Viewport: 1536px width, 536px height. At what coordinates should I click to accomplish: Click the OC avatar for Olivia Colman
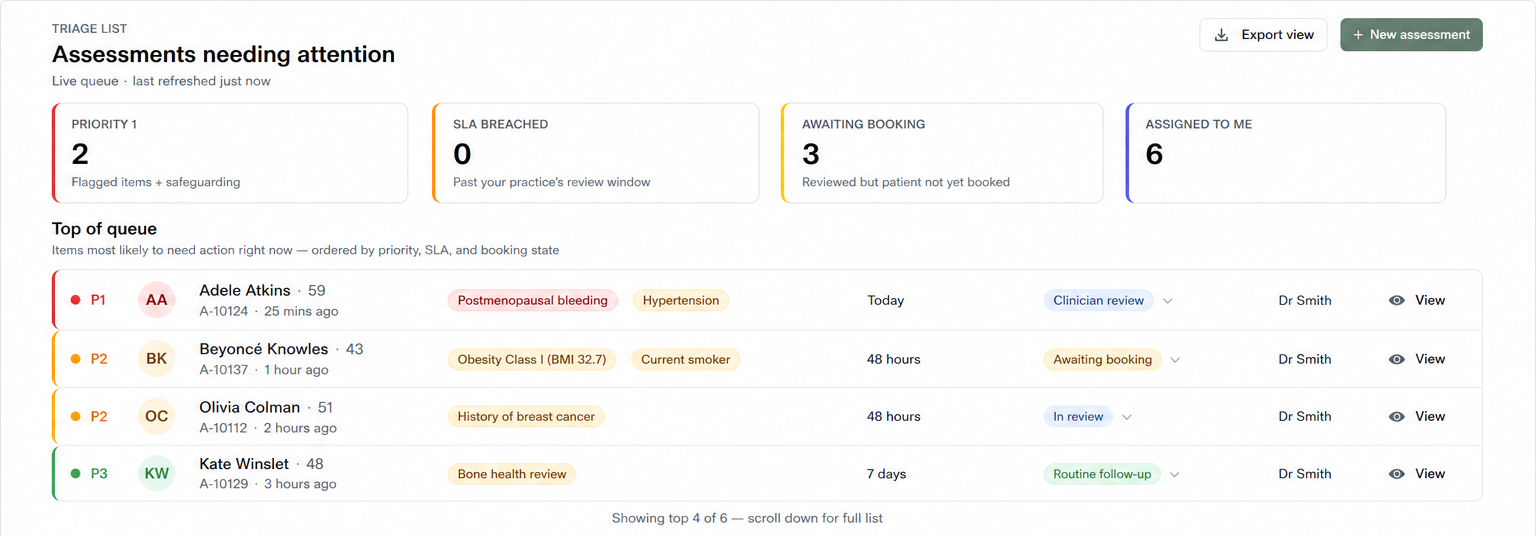157,416
